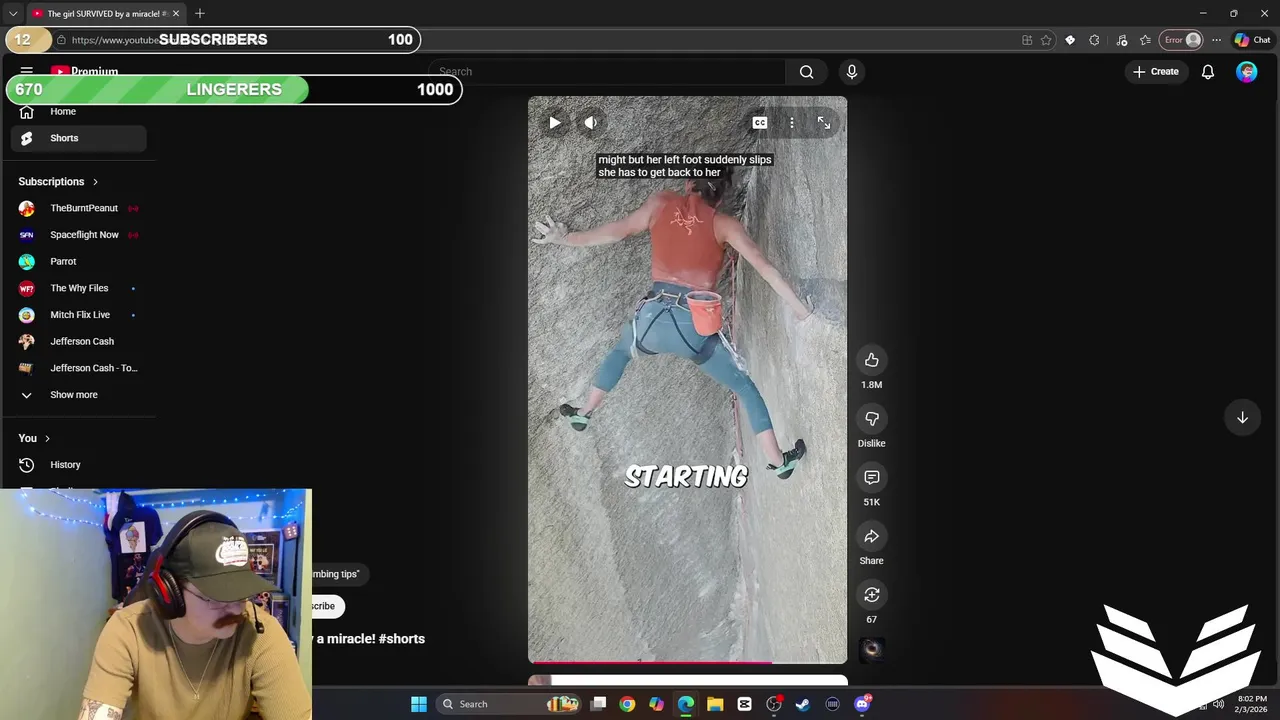Open CapCut from the taskbar

coord(744,704)
